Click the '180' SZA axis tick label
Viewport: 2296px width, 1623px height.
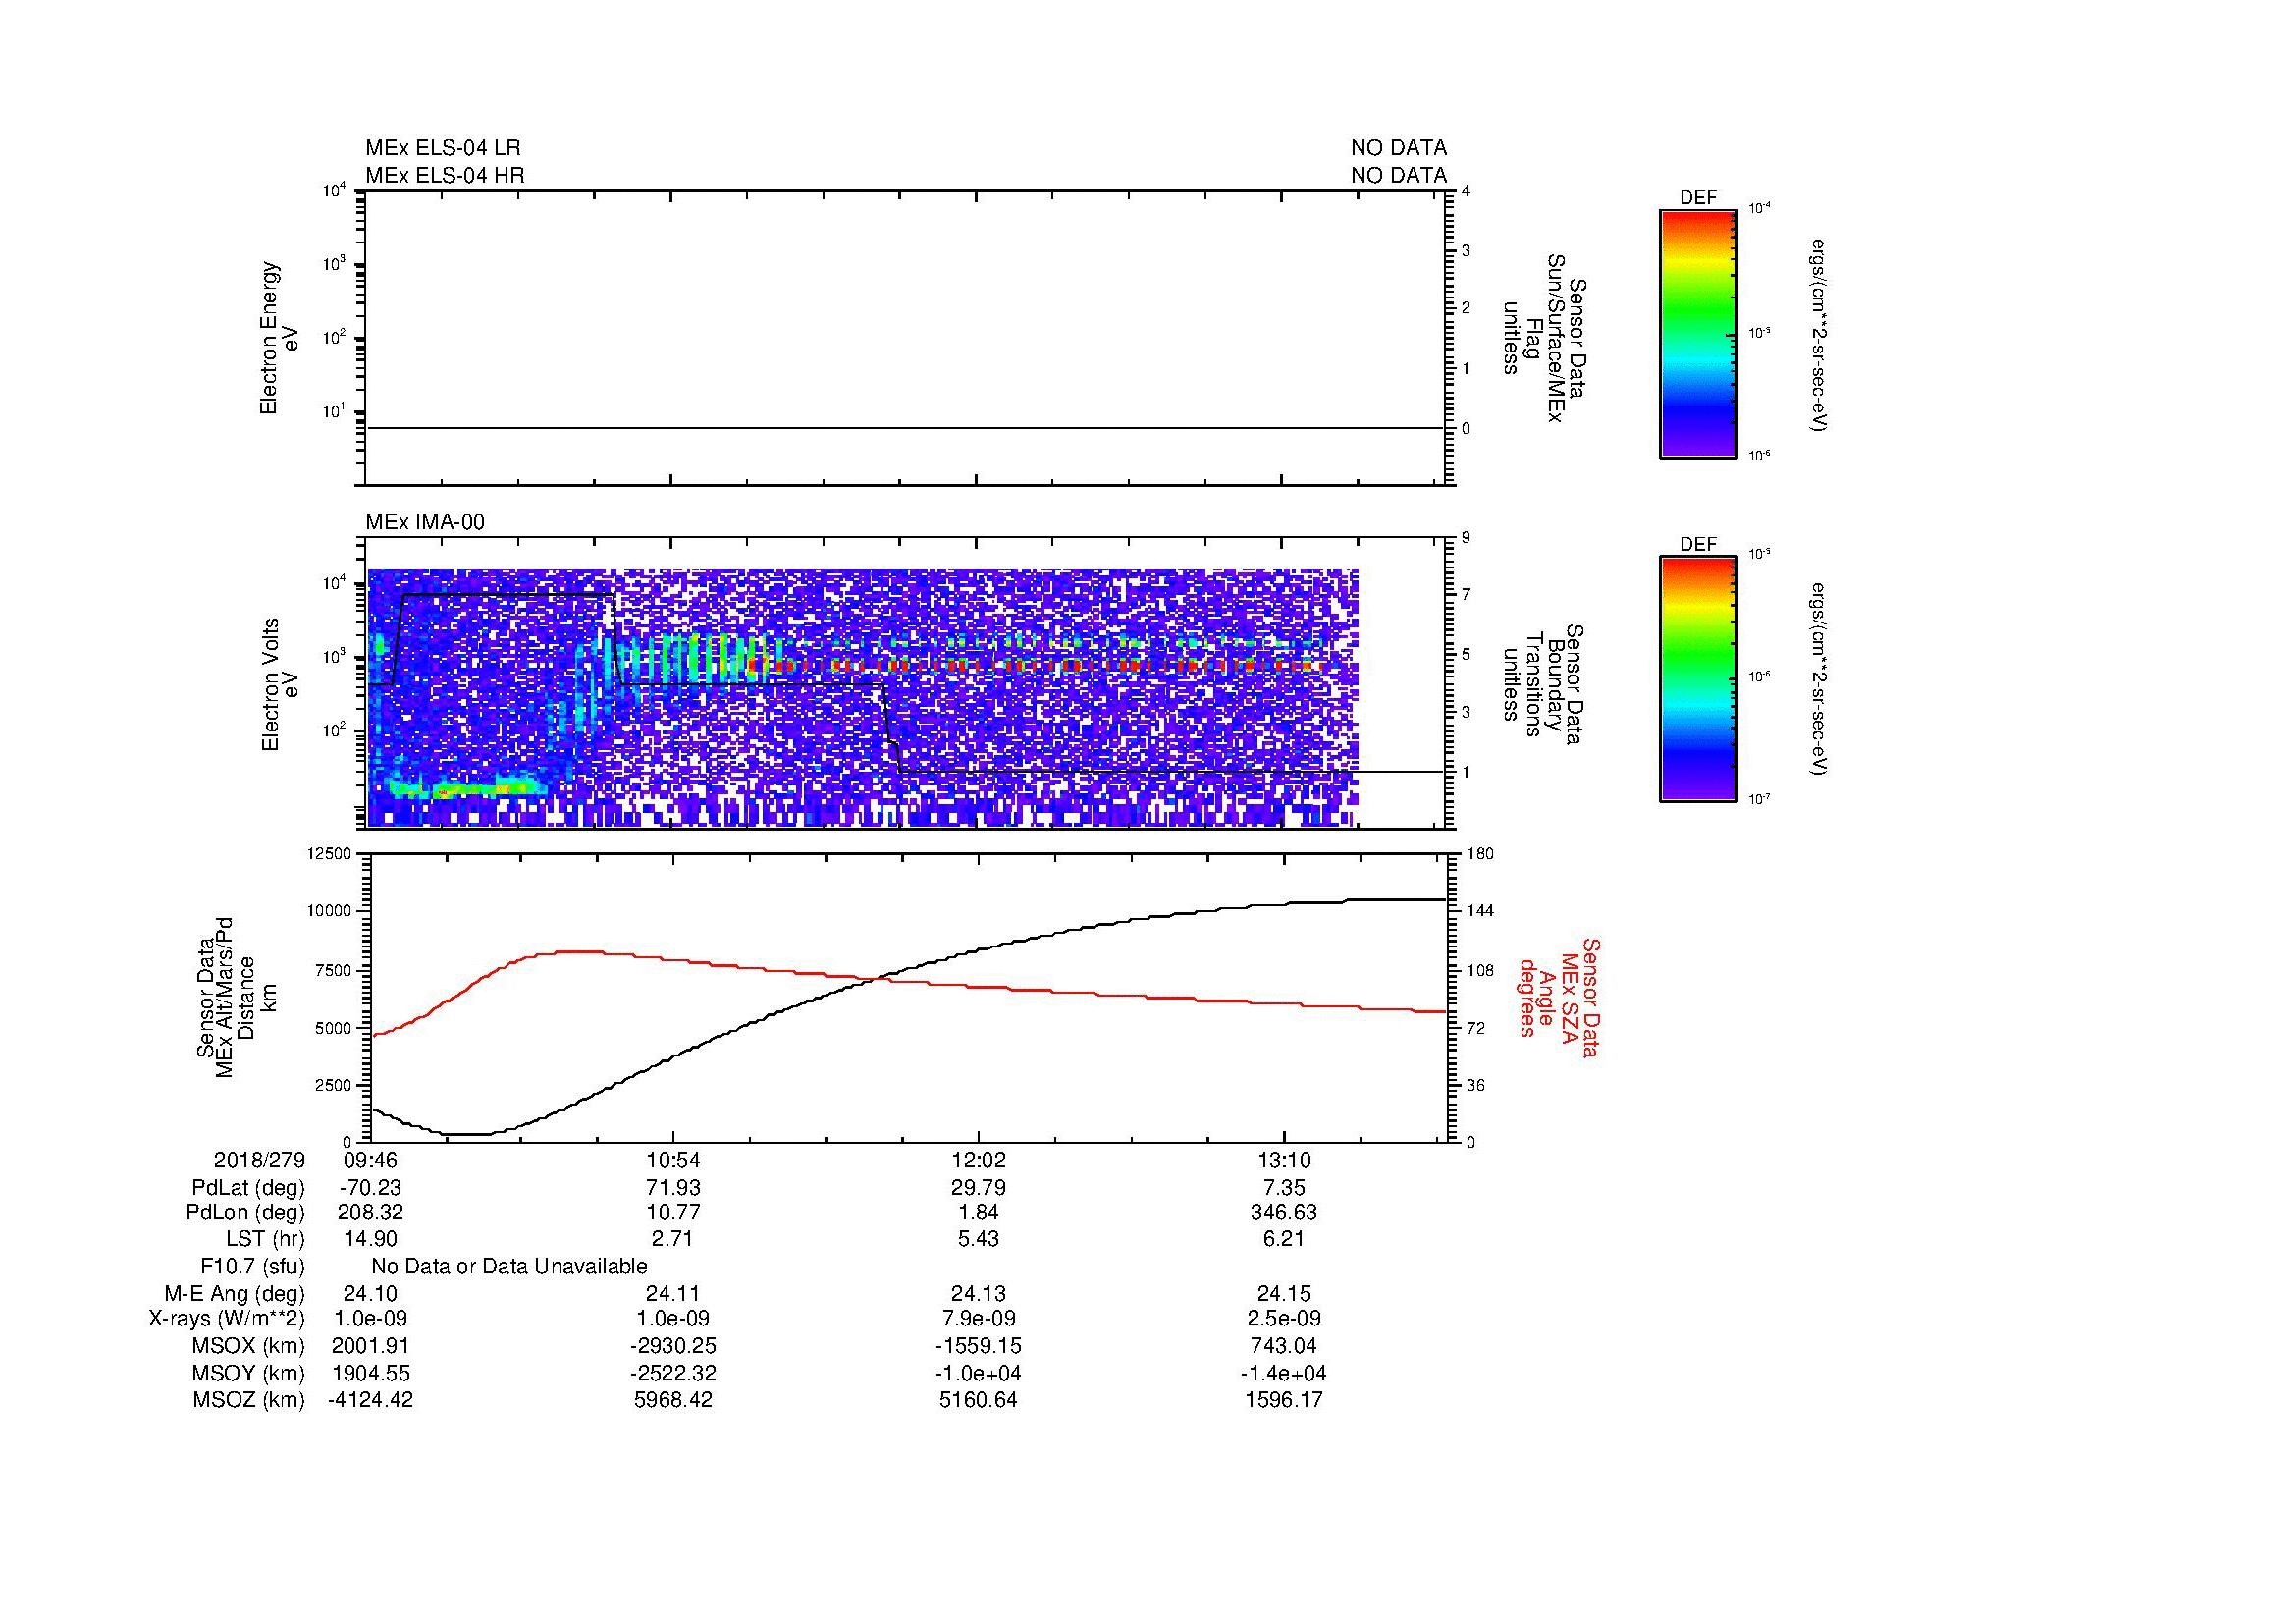click(x=1479, y=853)
